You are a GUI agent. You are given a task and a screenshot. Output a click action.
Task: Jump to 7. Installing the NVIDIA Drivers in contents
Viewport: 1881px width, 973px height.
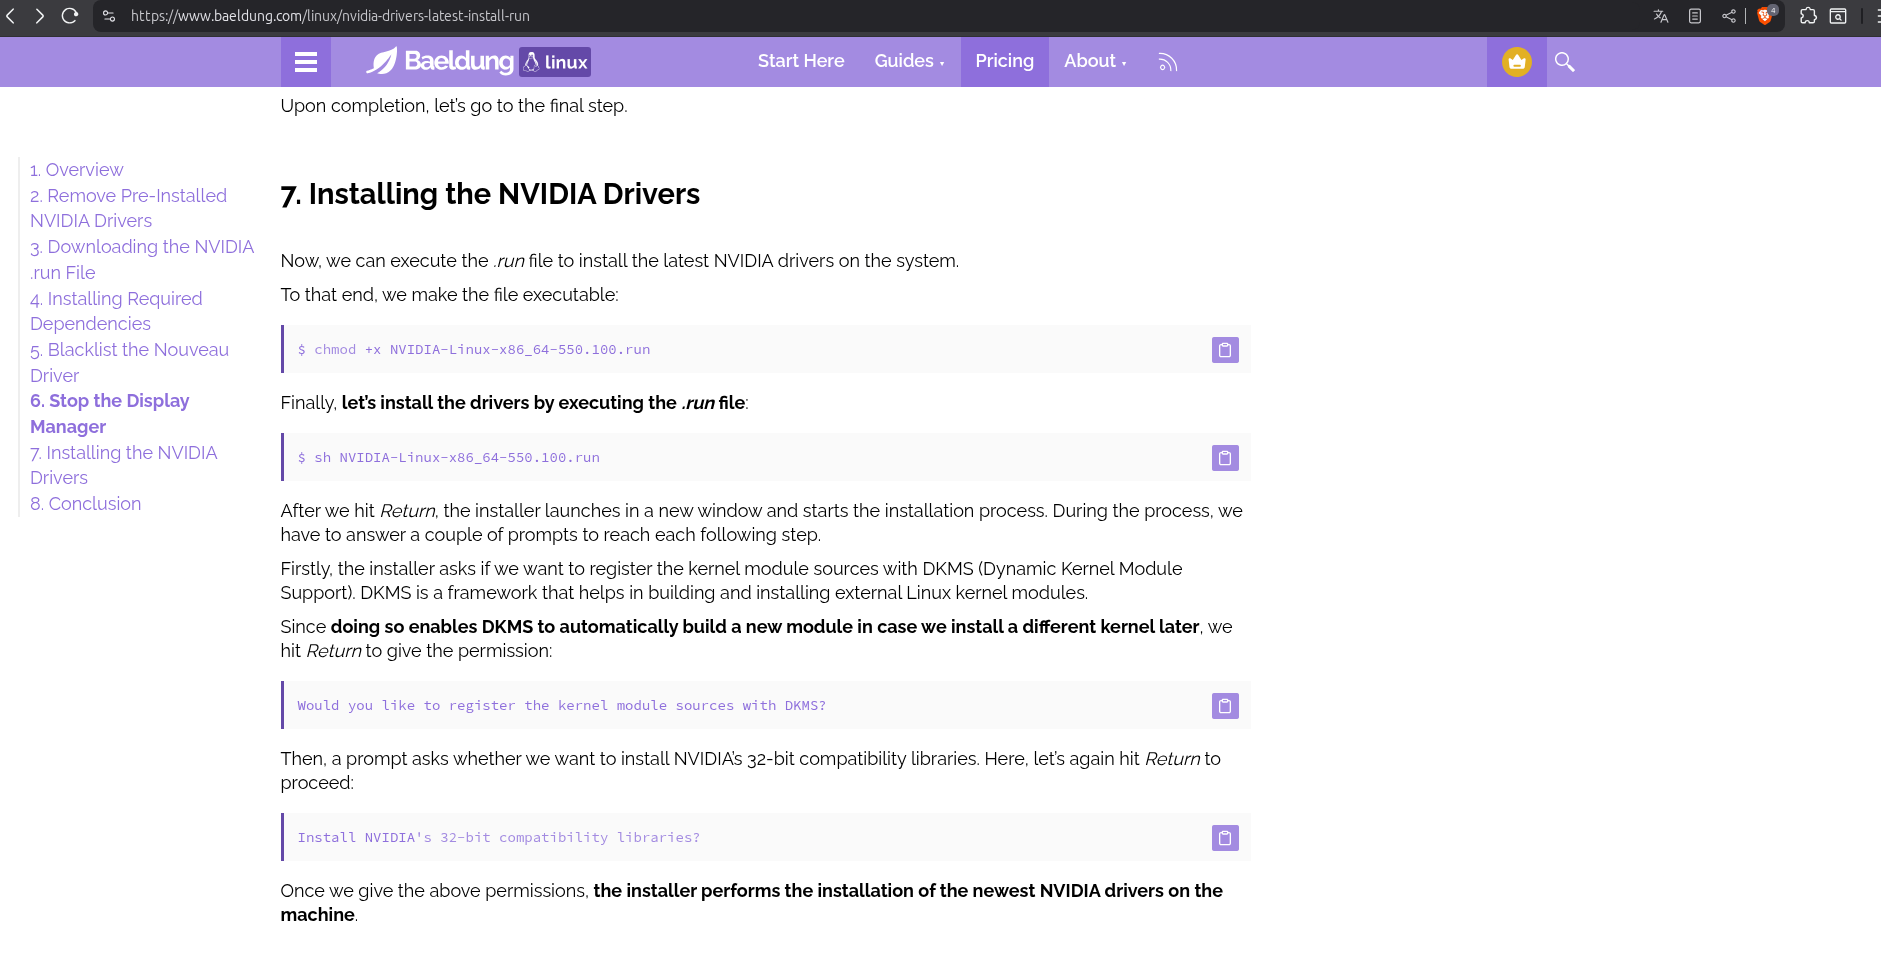pyautogui.click(x=123, y=465)
